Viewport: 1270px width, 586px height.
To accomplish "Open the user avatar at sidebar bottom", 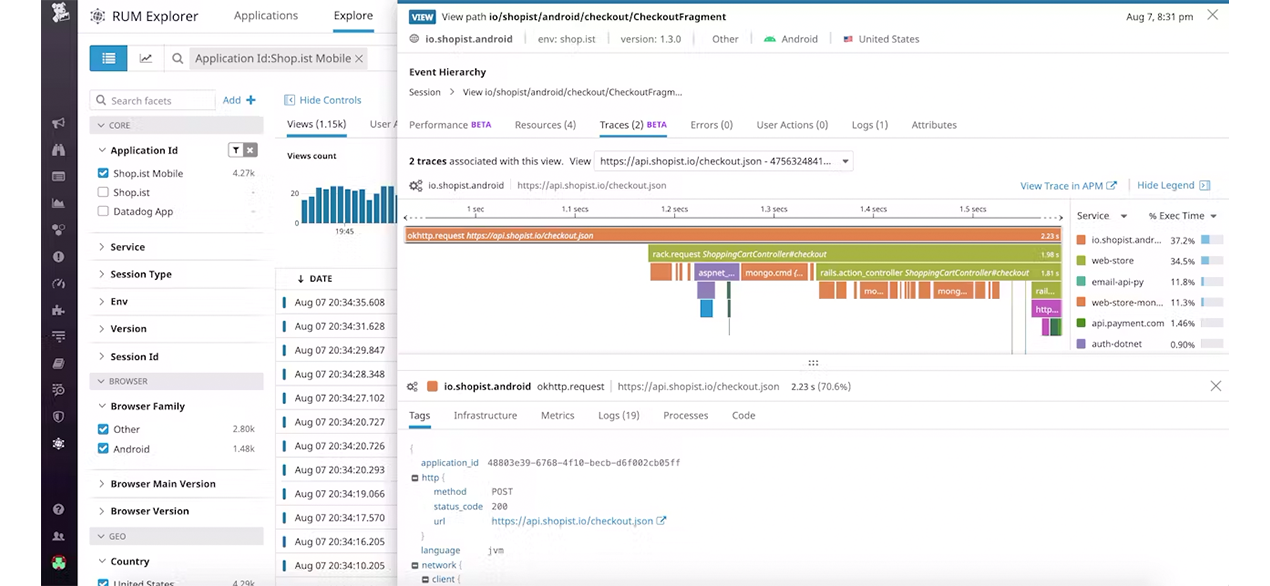I will [x=59, y=563].
